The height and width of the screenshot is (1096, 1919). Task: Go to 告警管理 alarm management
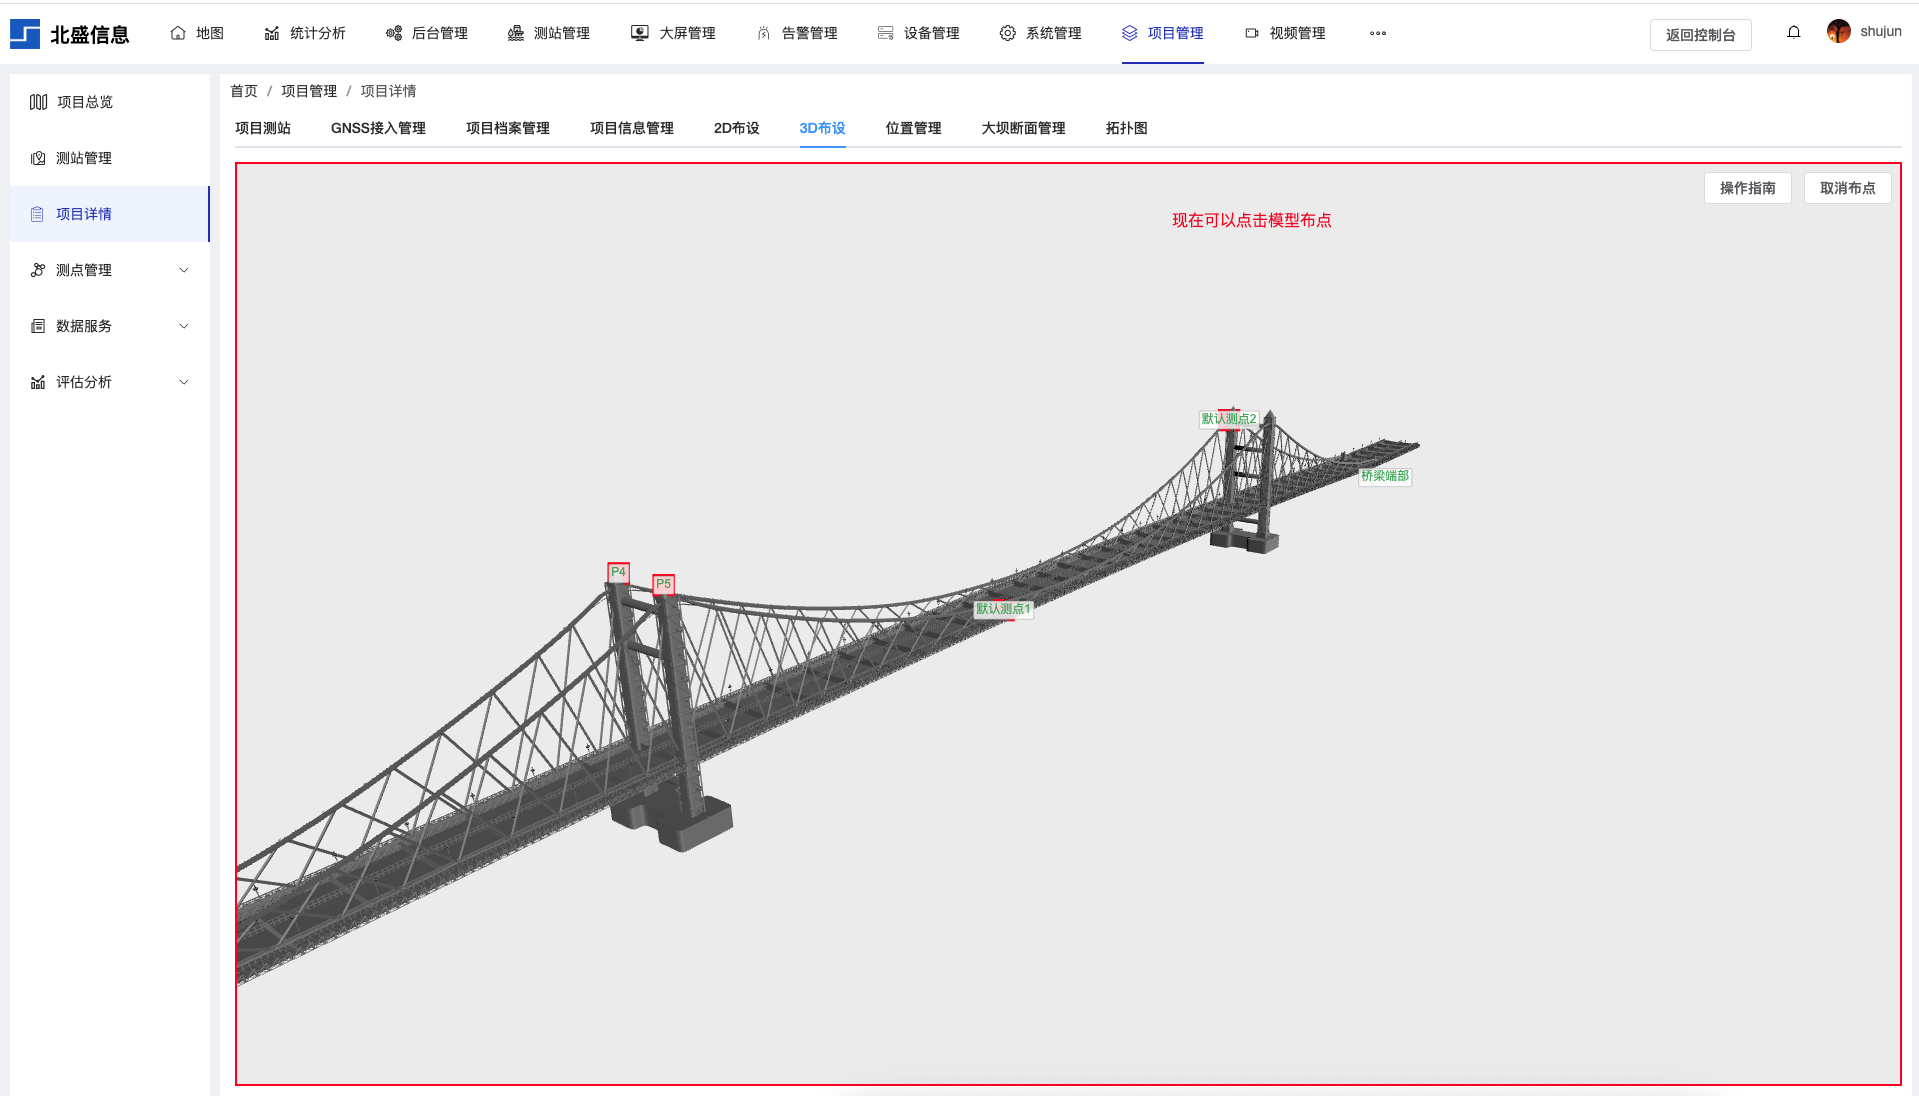click(x=797, y=33)
